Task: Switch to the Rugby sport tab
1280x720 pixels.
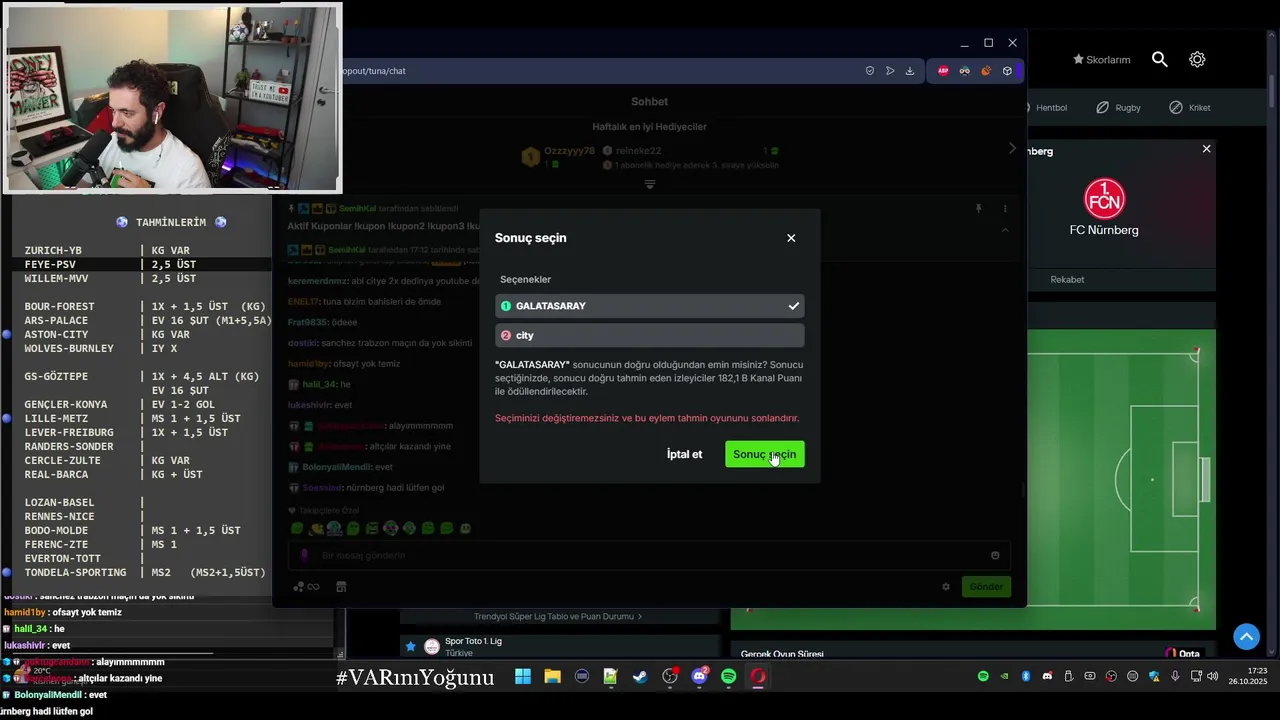Action: click(1118, 107)
